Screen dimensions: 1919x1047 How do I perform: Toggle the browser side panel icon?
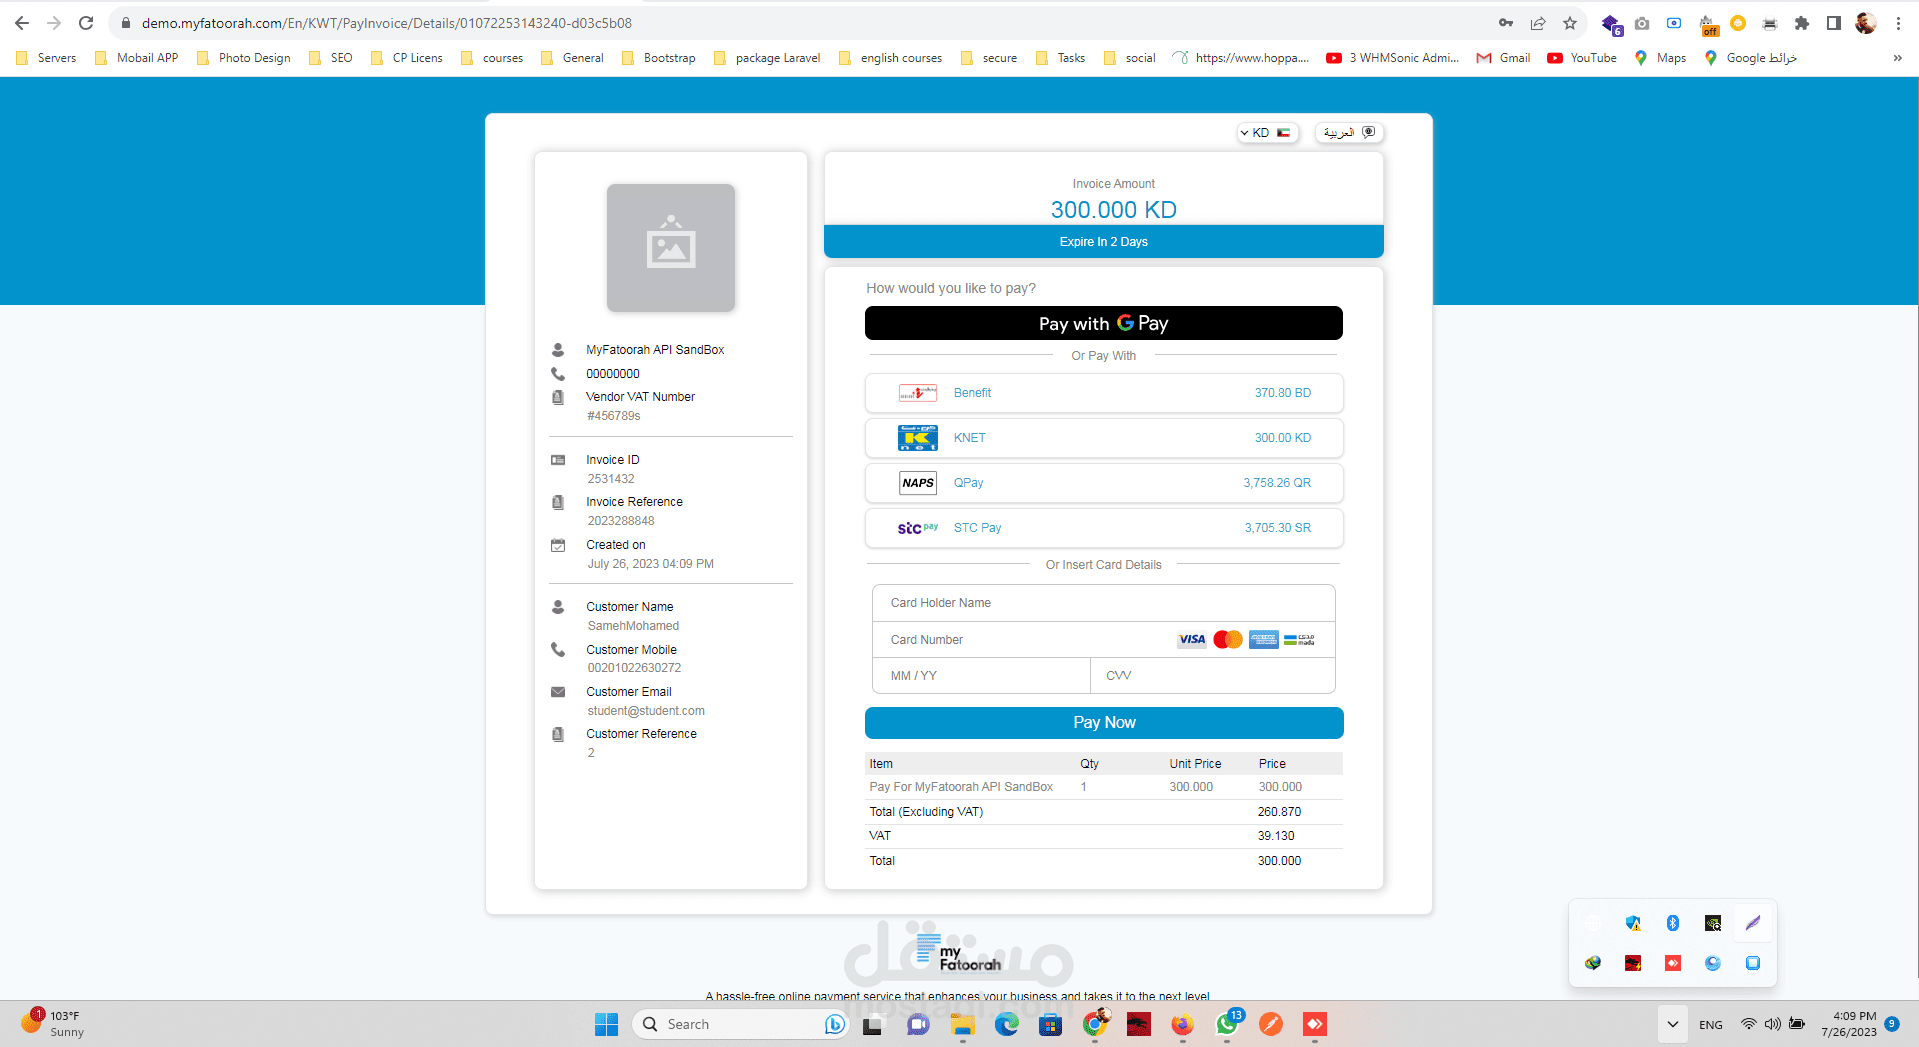(x=1834, y=23)
